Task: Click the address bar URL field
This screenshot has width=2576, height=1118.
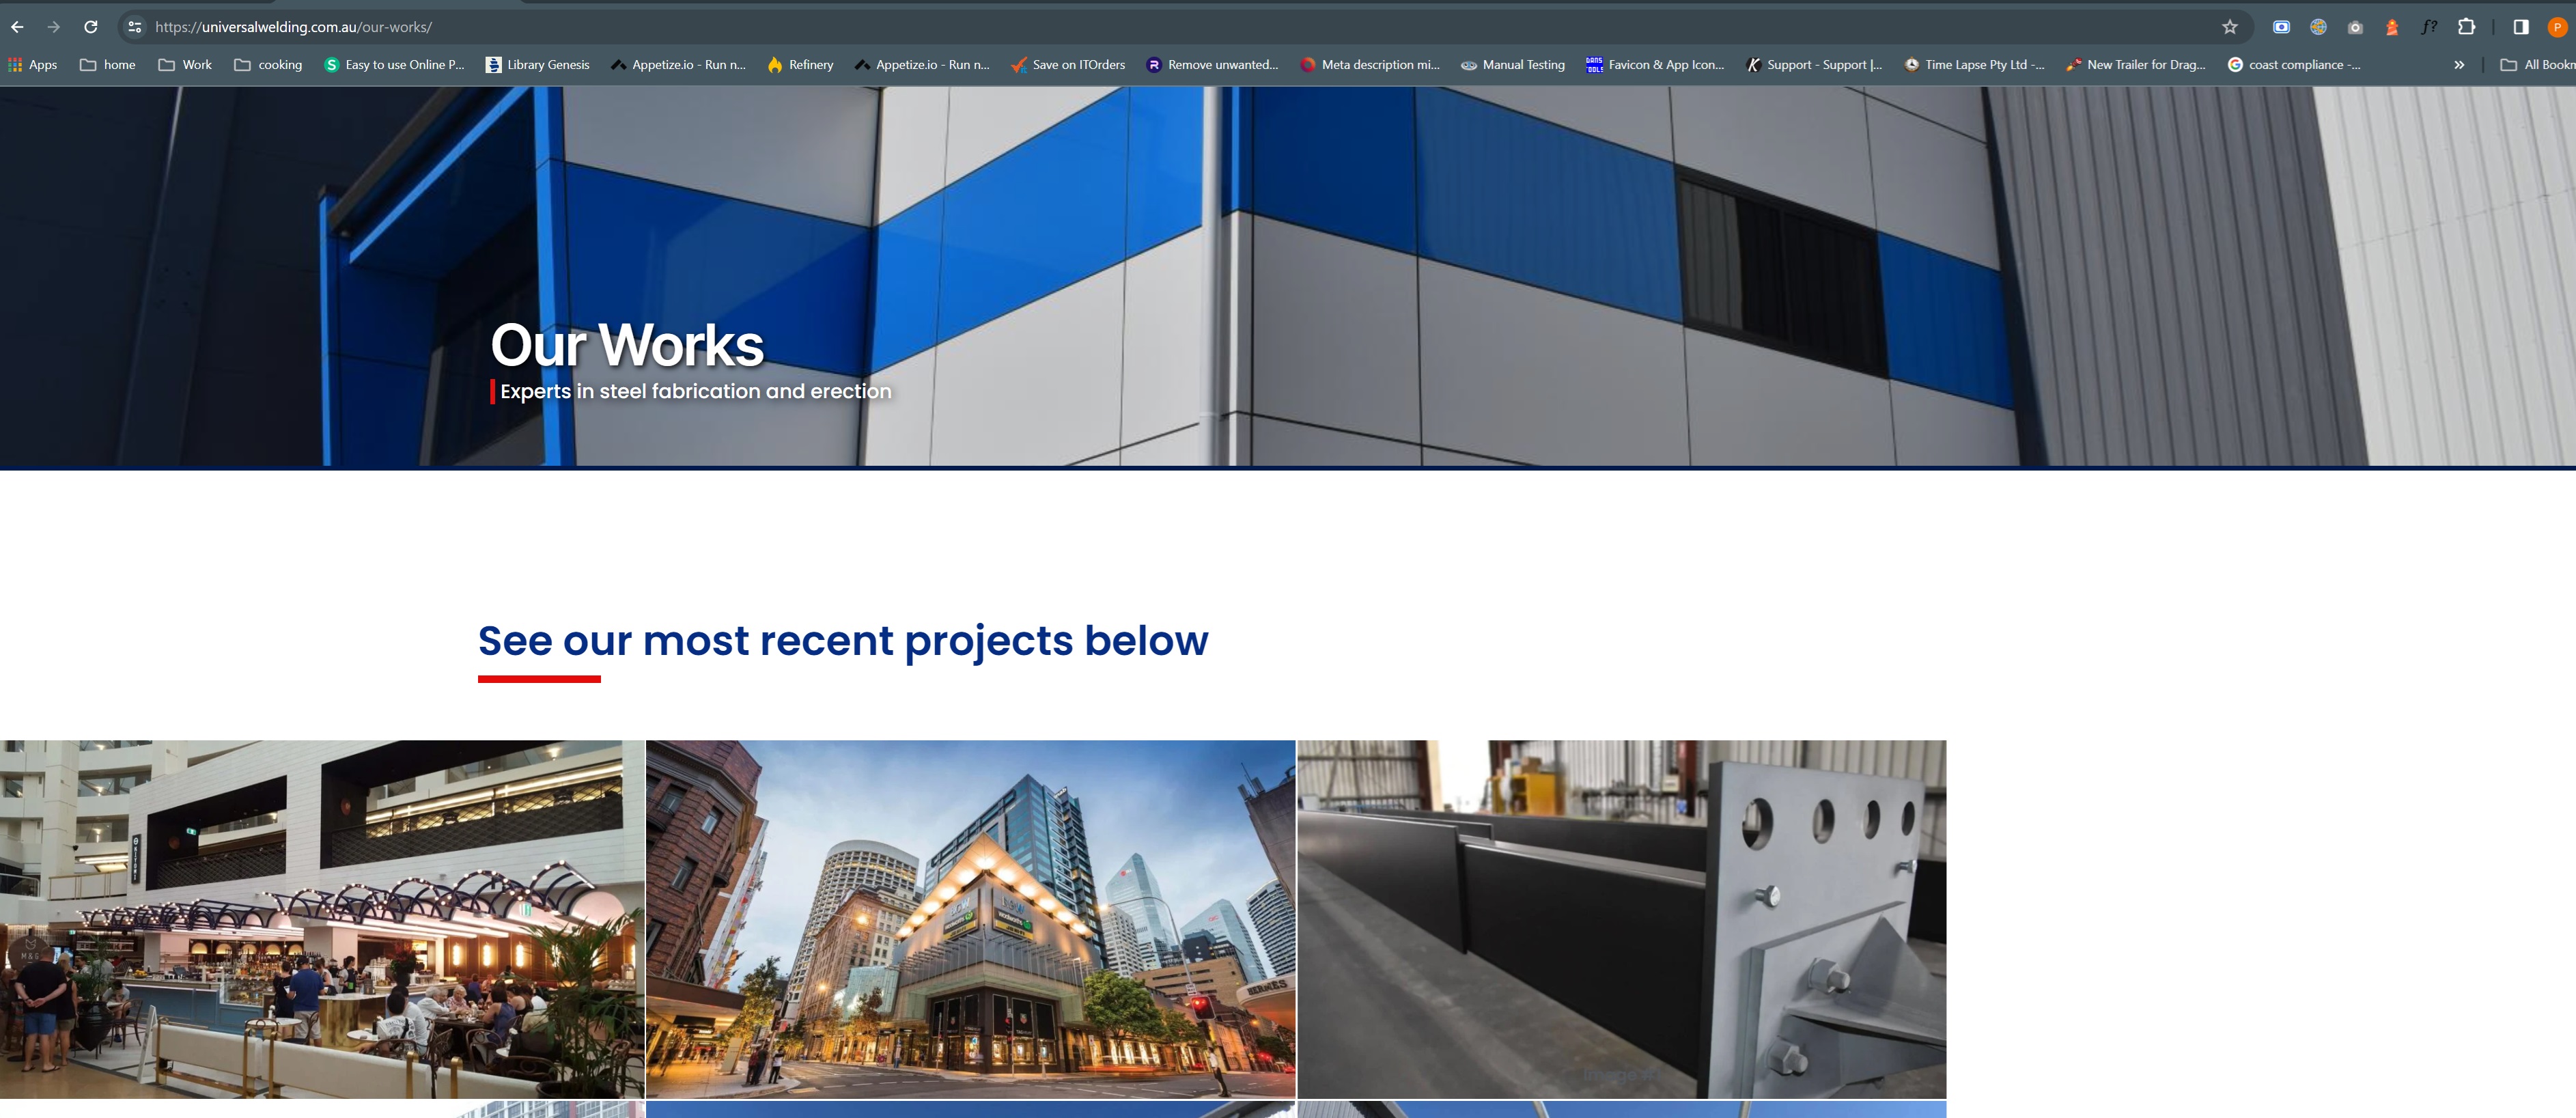Action: click(x=1170, y=27)
